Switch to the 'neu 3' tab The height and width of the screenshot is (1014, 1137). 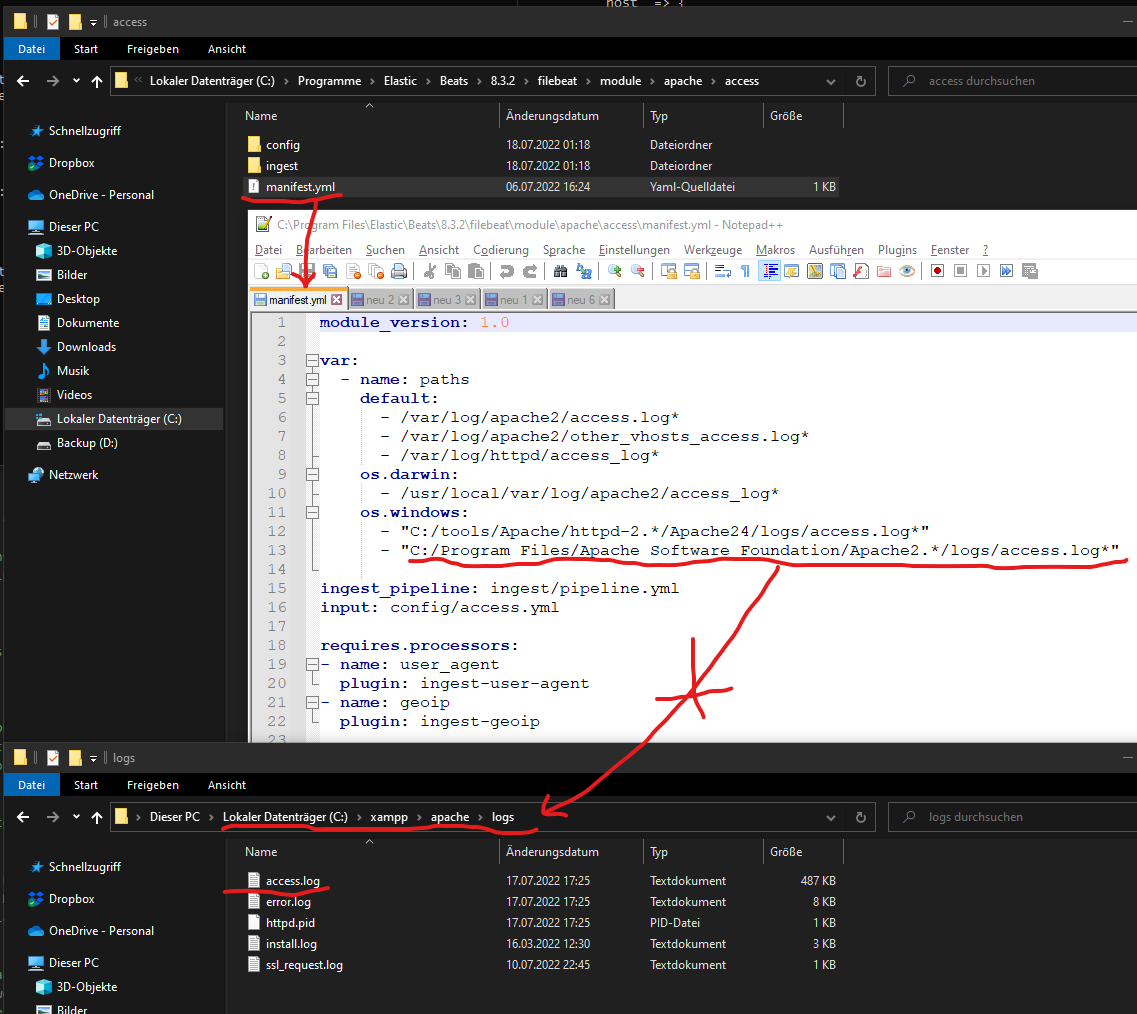(445, 300)
